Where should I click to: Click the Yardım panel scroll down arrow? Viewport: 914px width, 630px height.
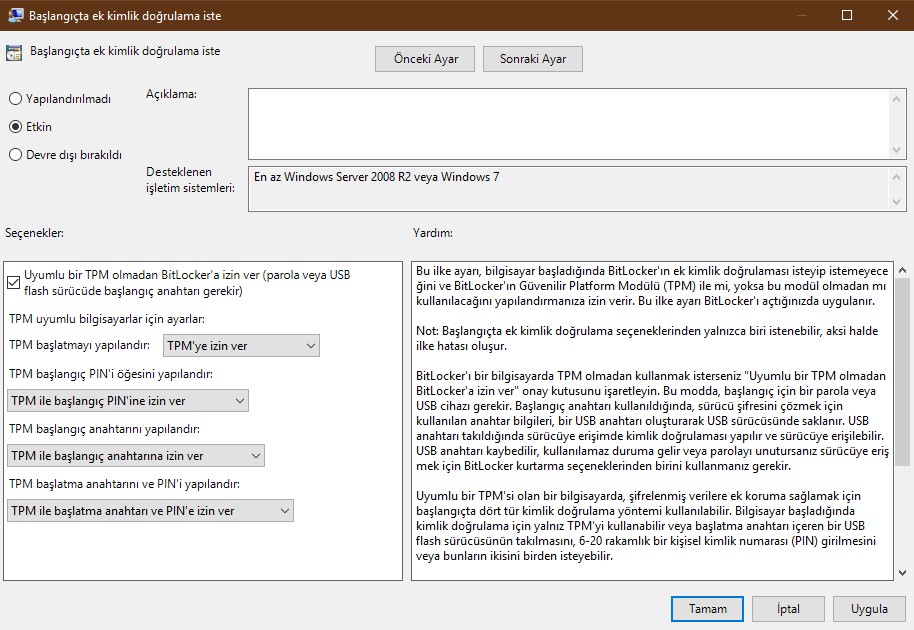point(901,571)
